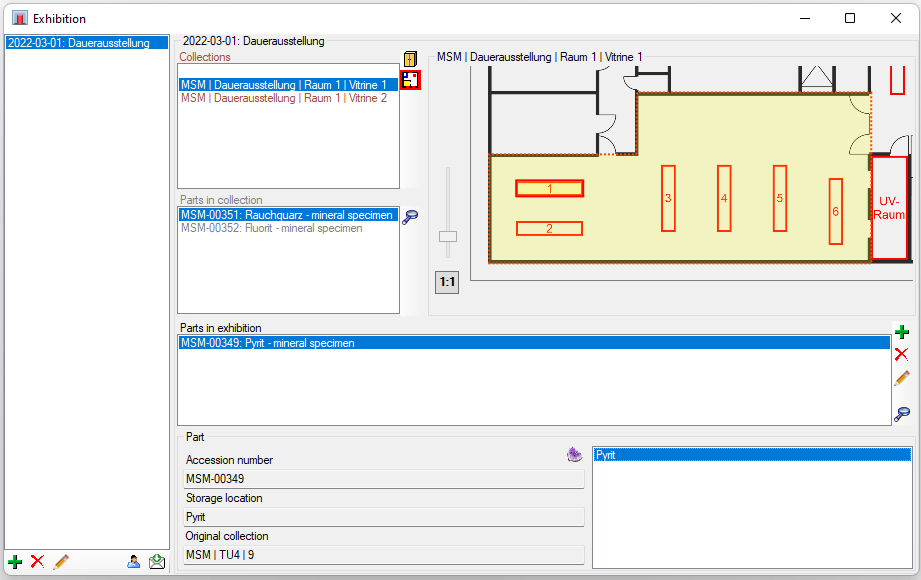Select MSM-00349: Pyrit in Parts in exhibition

coord(534,343)
